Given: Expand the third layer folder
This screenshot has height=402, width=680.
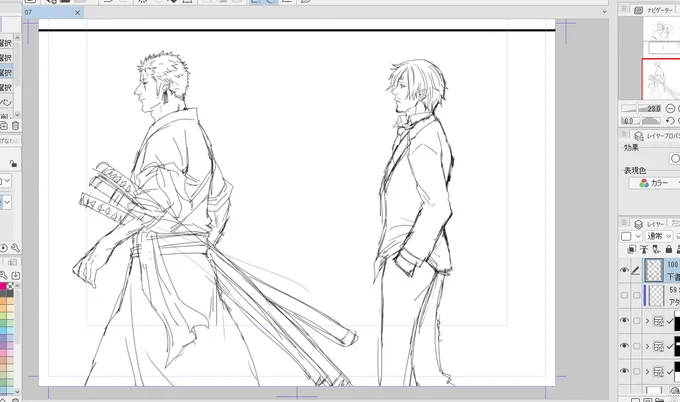Looking at the screenshot, I should point(647,372).
